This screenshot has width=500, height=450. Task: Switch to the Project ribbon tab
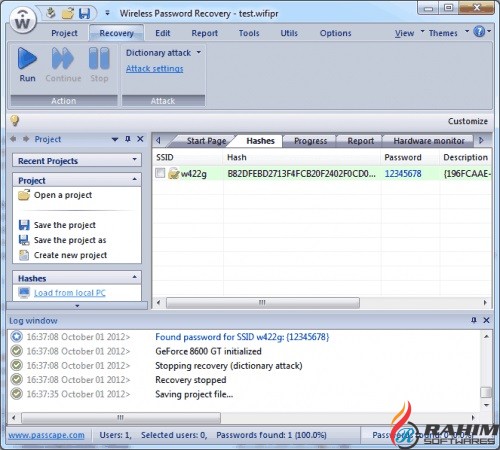point(64,33)
